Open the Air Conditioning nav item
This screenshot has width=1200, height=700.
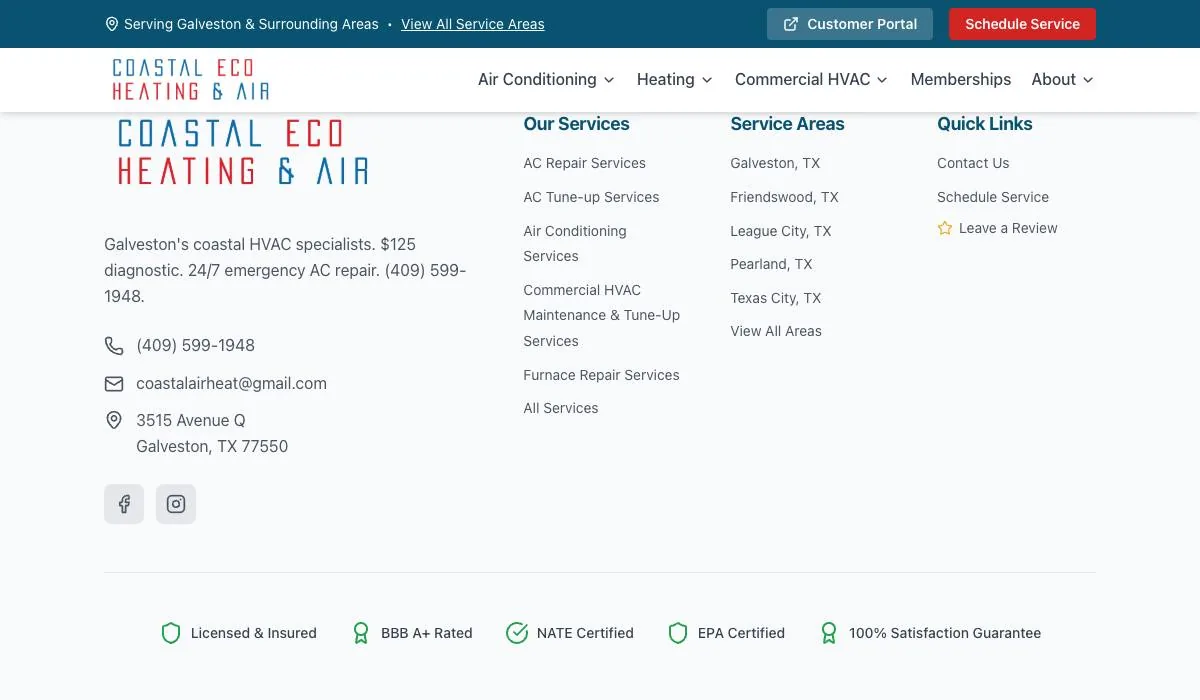(x=546, y=79)
